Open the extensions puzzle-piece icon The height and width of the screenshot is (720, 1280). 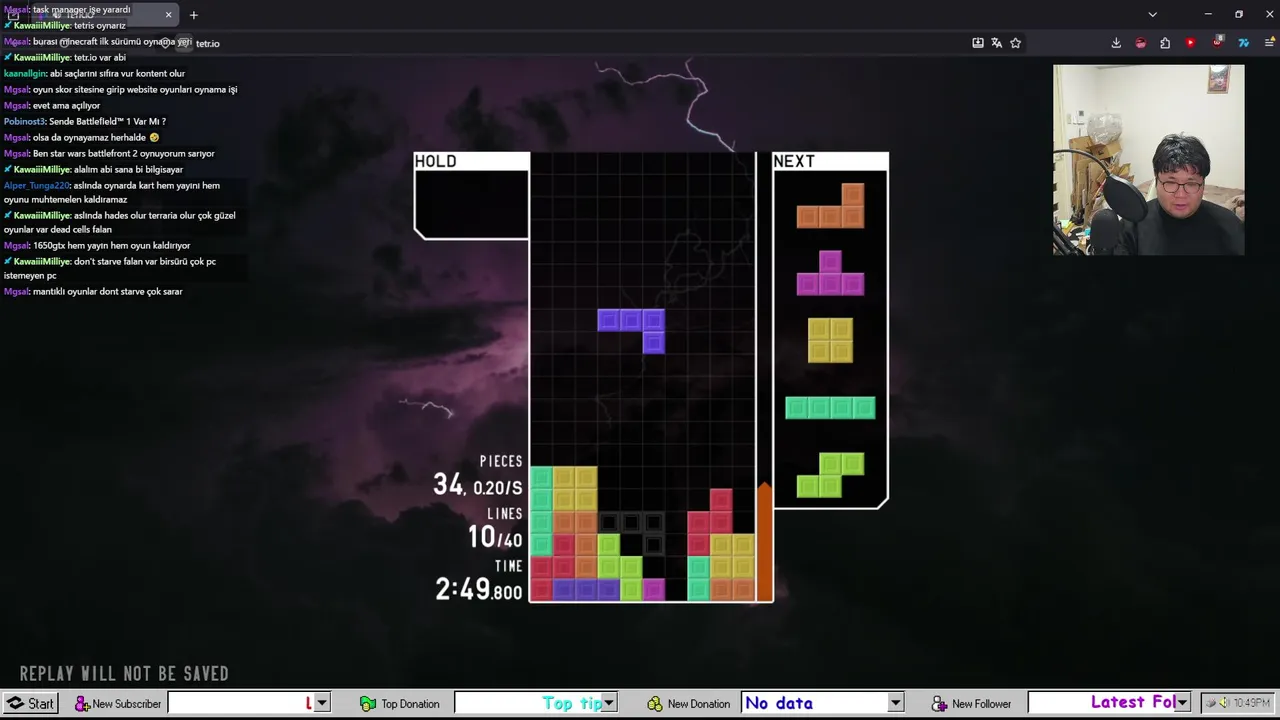coord(1165,43)
